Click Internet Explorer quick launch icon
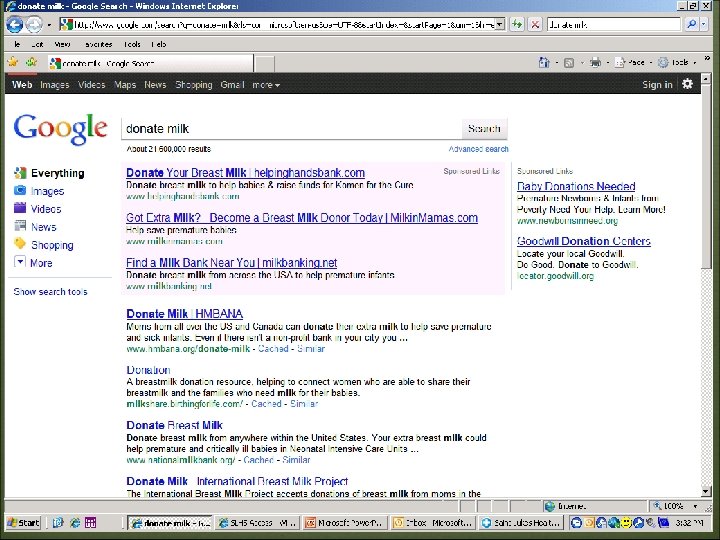The width and height of the screenshot is (720, 540). click(x=75, y=523)
